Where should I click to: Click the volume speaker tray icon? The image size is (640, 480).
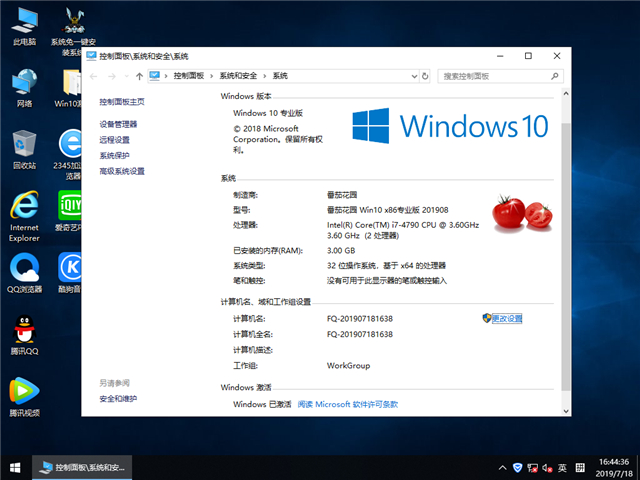[547, 468]
